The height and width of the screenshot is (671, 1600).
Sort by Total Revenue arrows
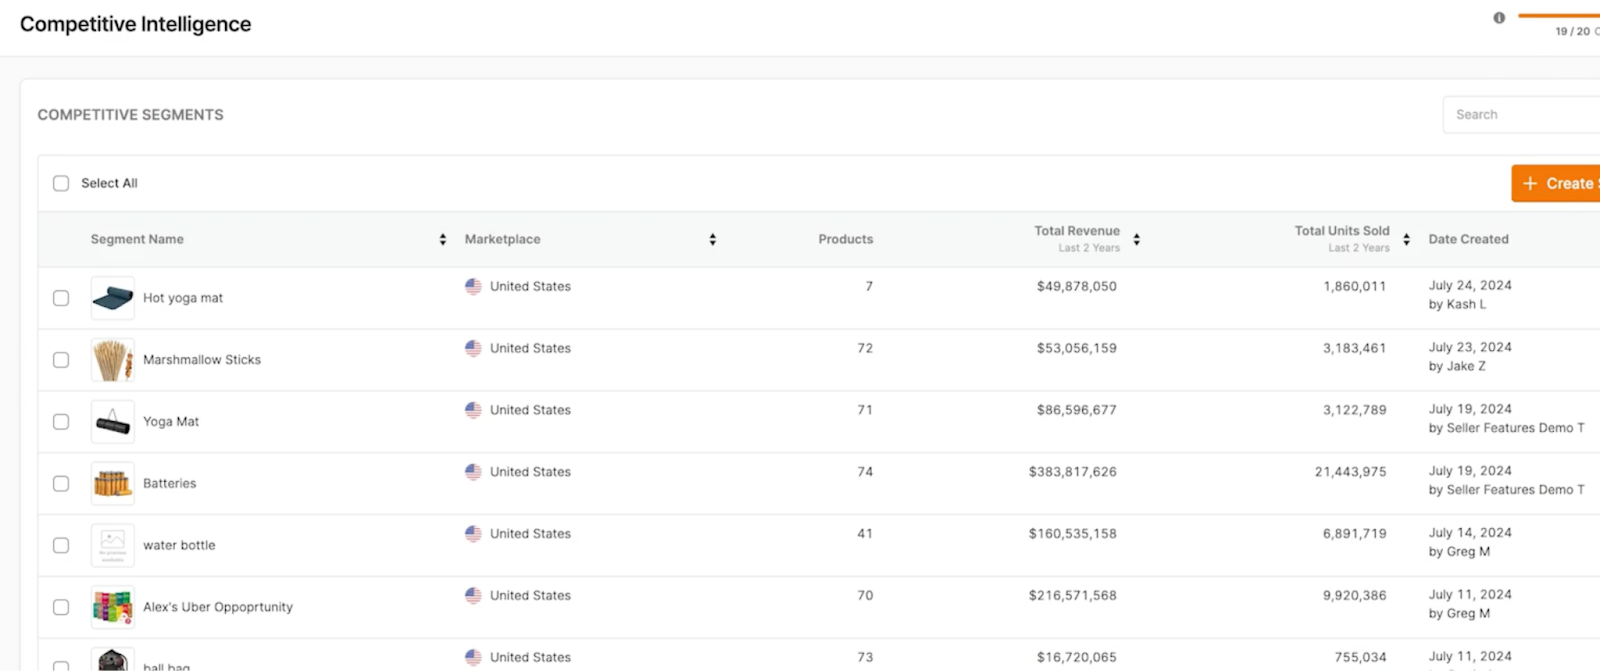1137,240
